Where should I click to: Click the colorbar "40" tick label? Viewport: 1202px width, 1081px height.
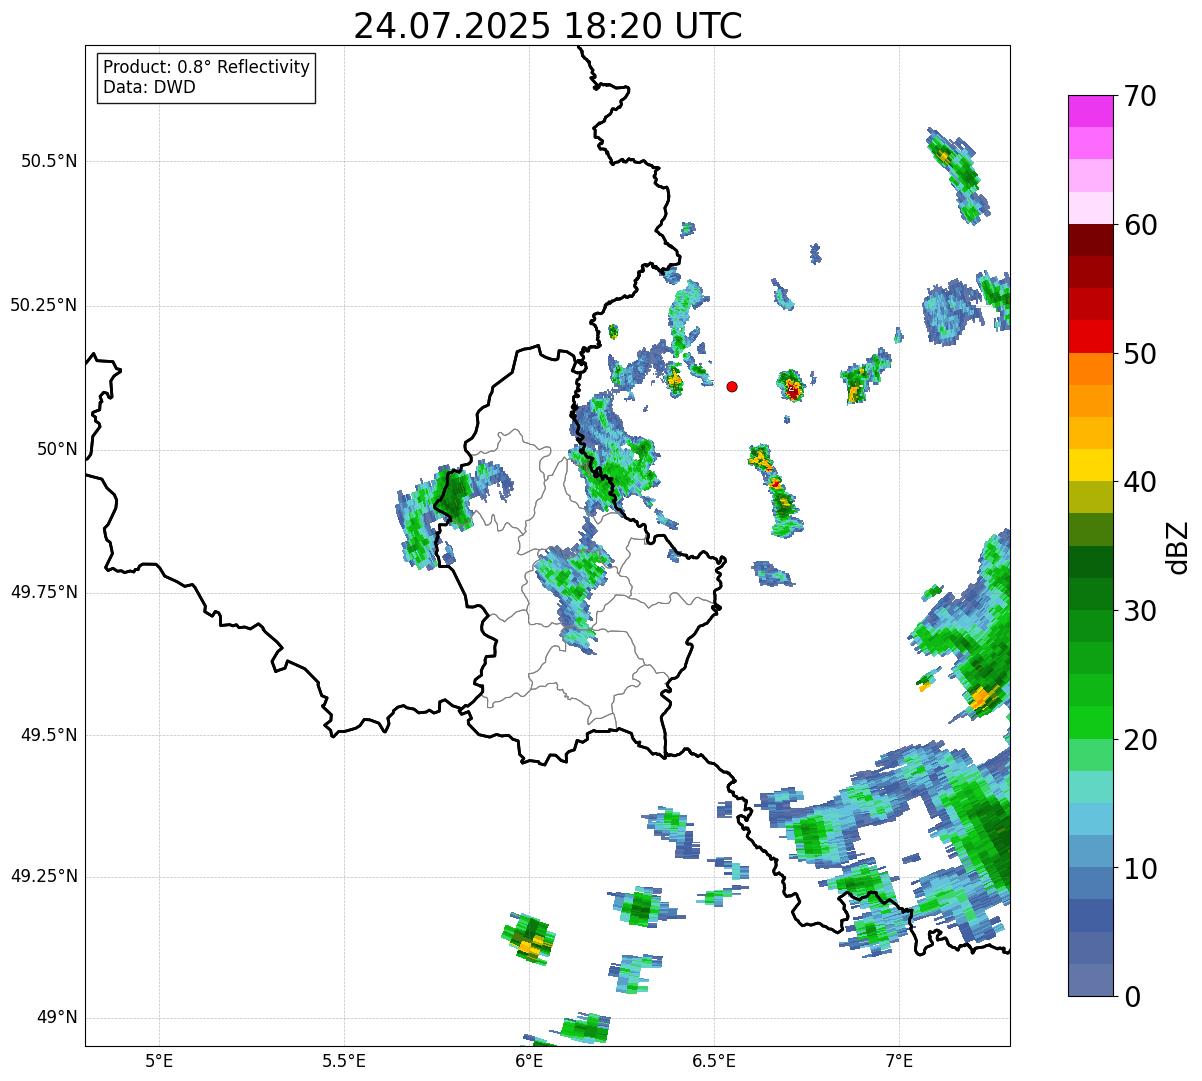[x=1140, y=482]
